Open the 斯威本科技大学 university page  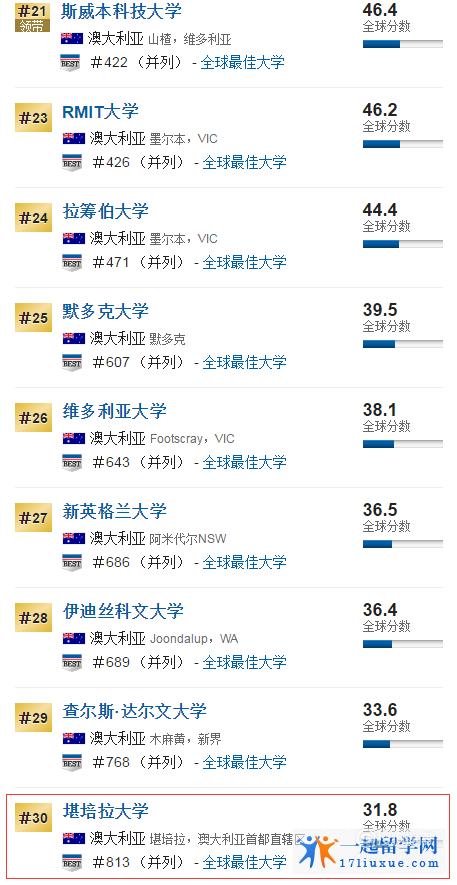(x=121, y=11)
